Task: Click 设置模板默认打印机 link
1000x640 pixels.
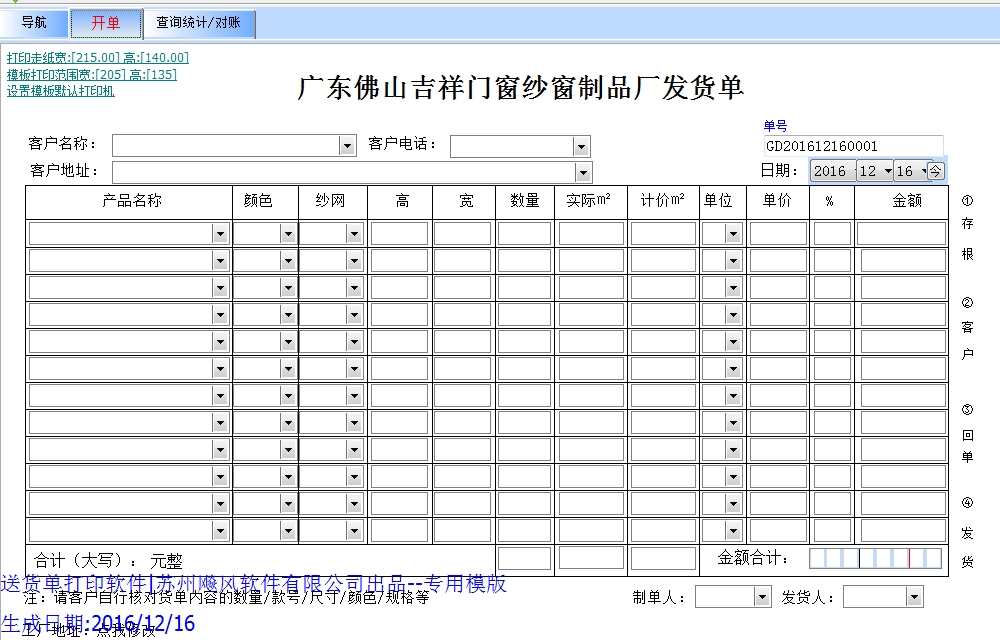Action: click(x=61, y=91)
